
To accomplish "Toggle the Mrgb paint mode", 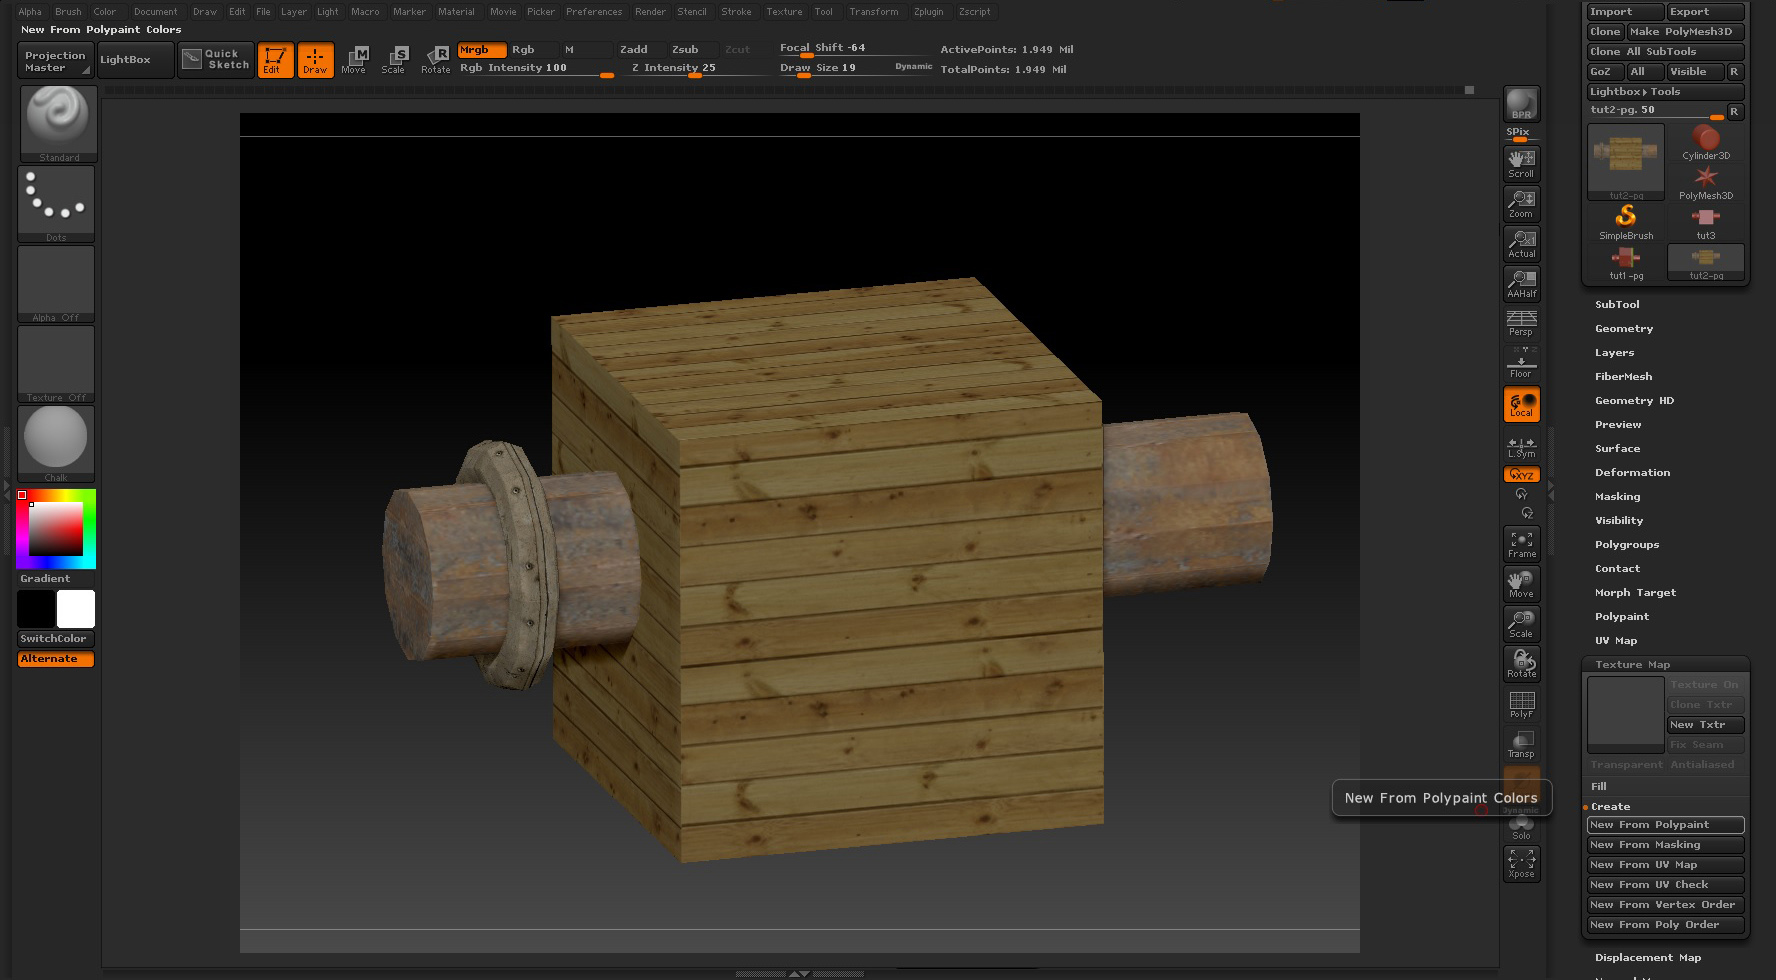I will coord(481,50).
